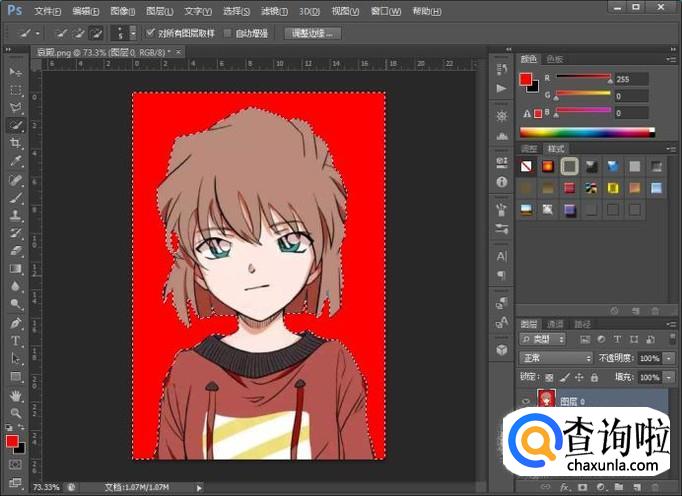Click the subtract from selection brush icon
This screenshot has width=682, height=496.
pos(95,33)
